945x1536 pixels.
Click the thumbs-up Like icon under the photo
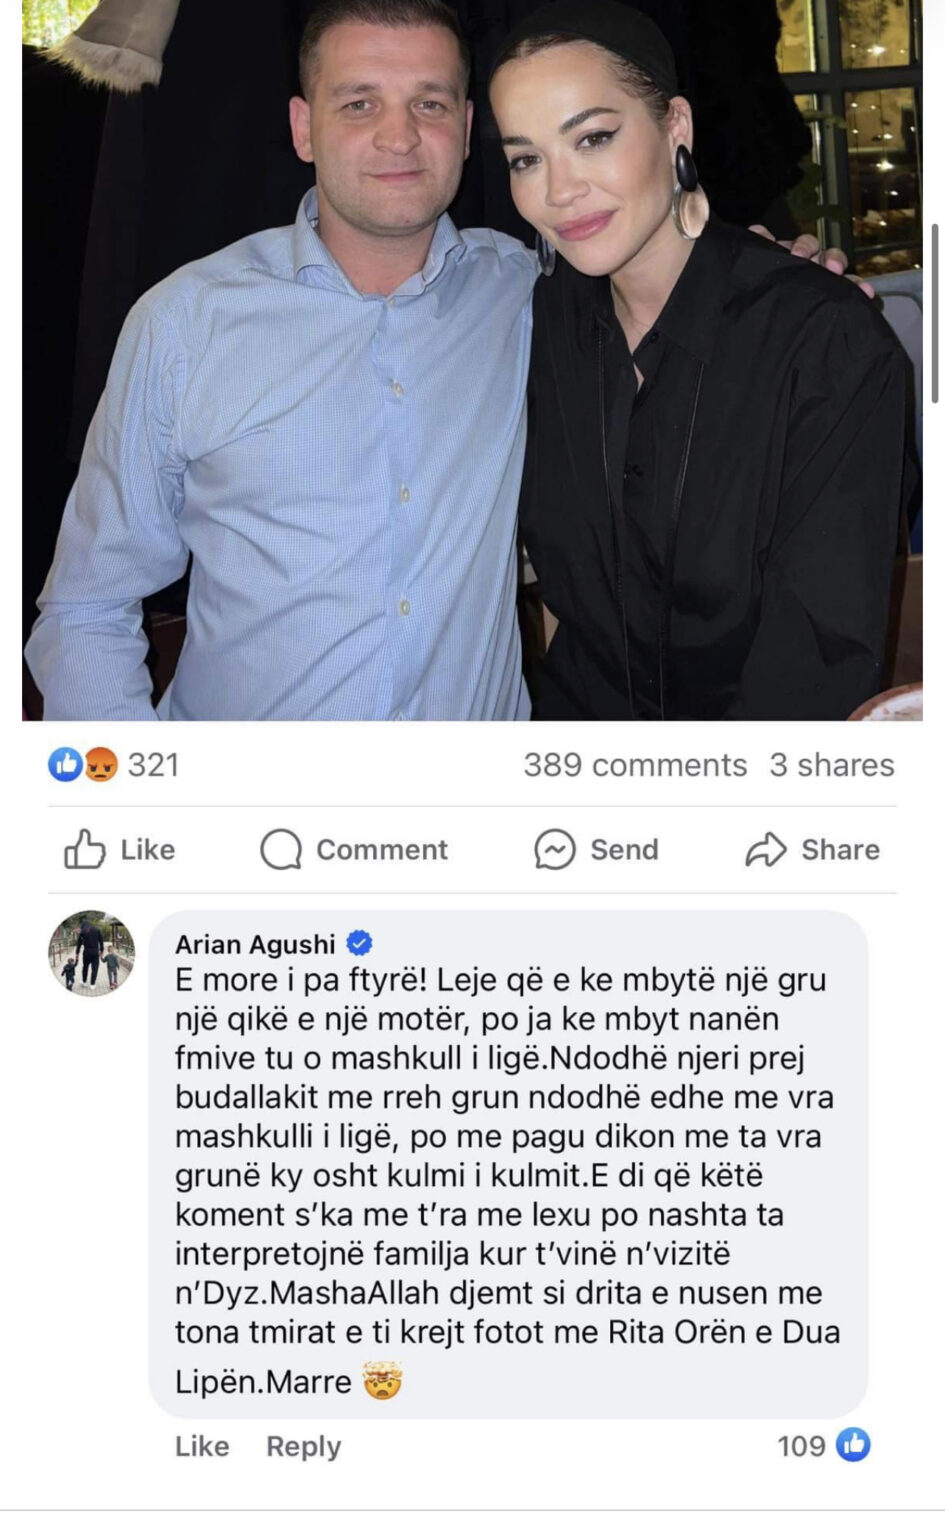85,850
